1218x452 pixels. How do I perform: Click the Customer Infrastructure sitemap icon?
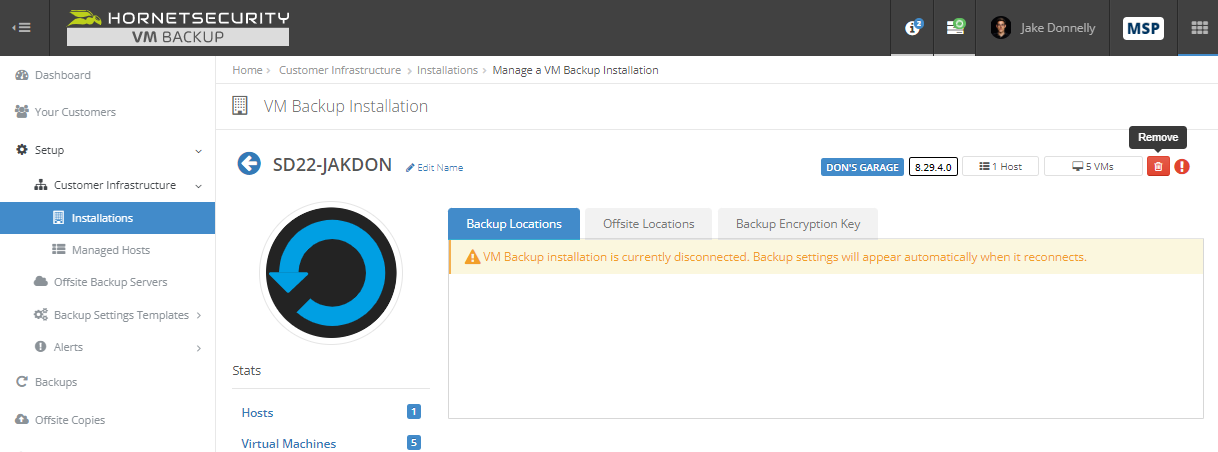tap(41, 185)
